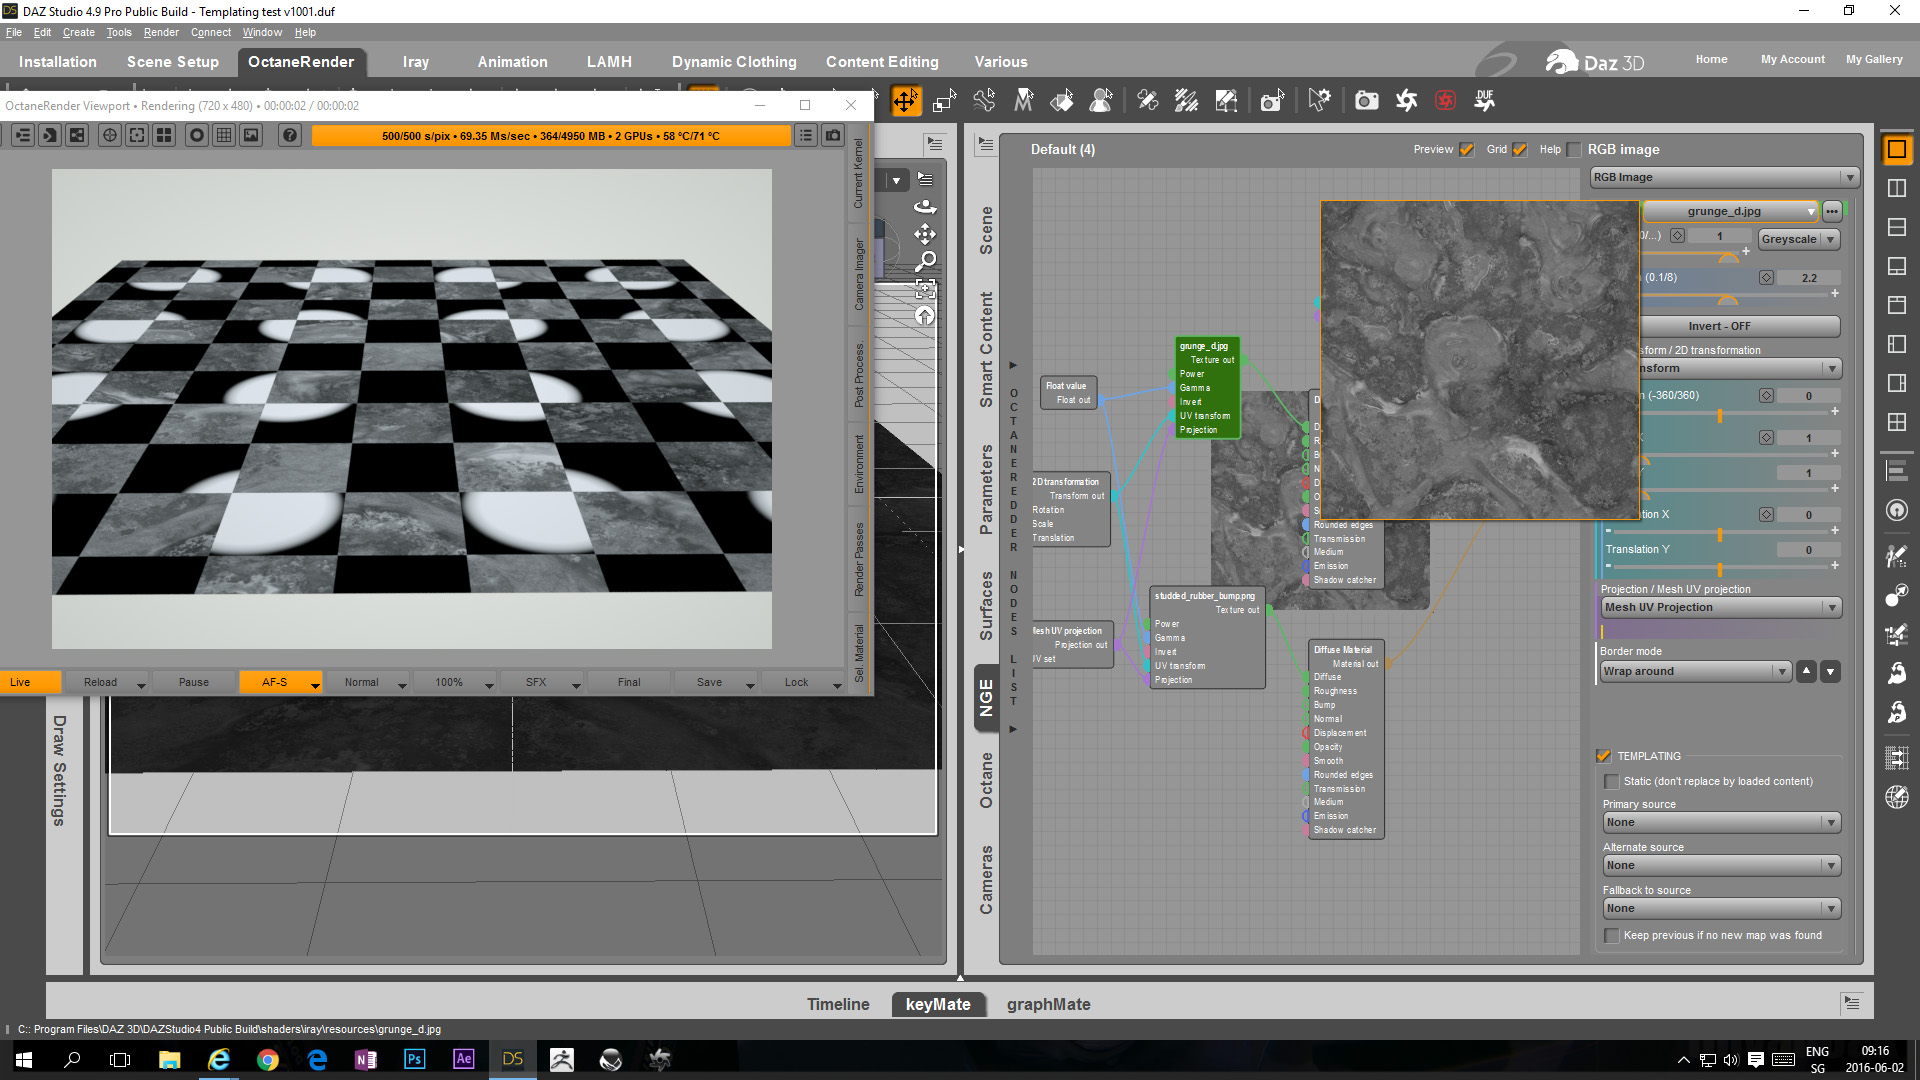
Task: Open the Render menu
Action: 160,32
